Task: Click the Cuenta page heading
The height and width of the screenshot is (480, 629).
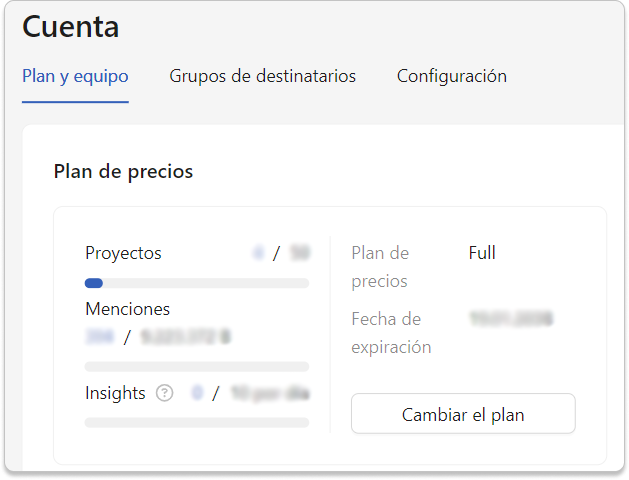Action: tap(71, 27)
